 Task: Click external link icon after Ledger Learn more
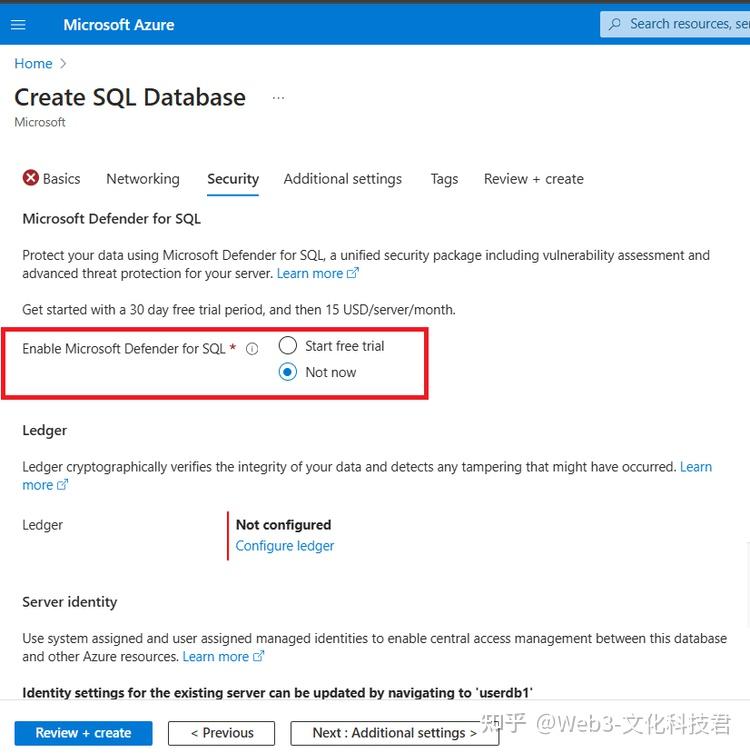tap(62, 485)
